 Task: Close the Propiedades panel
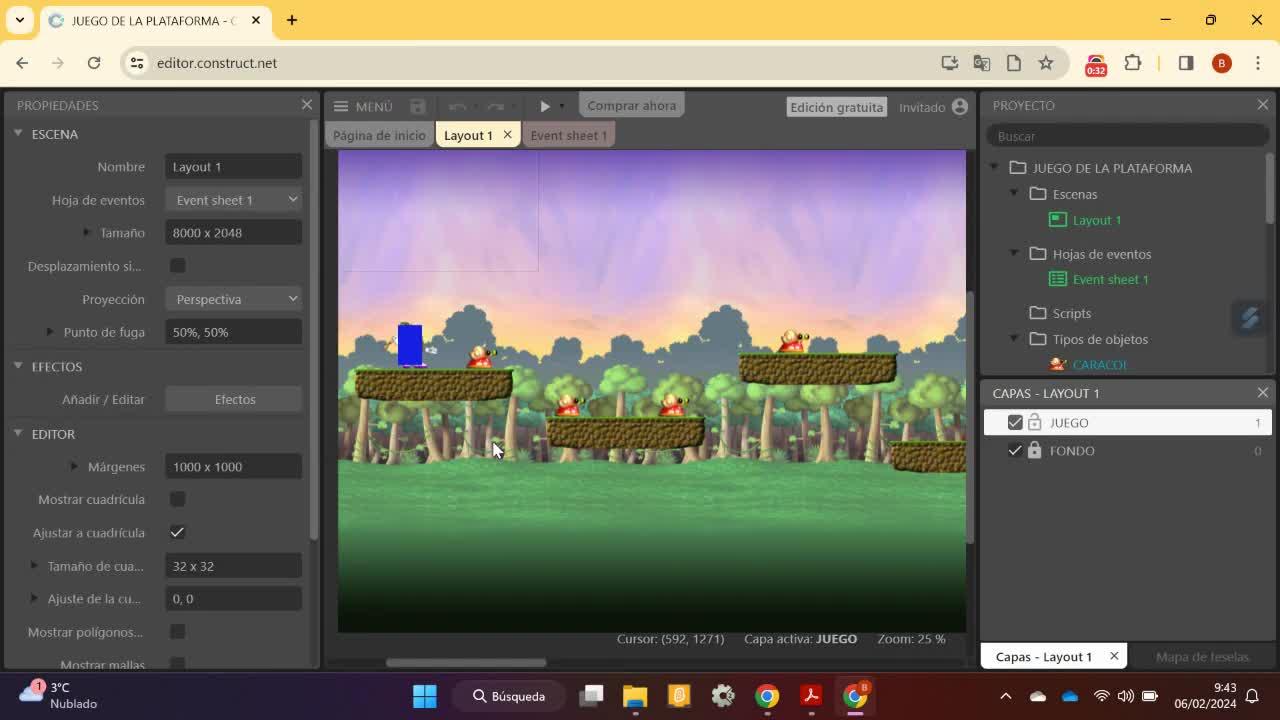click(x=307, y=105)
